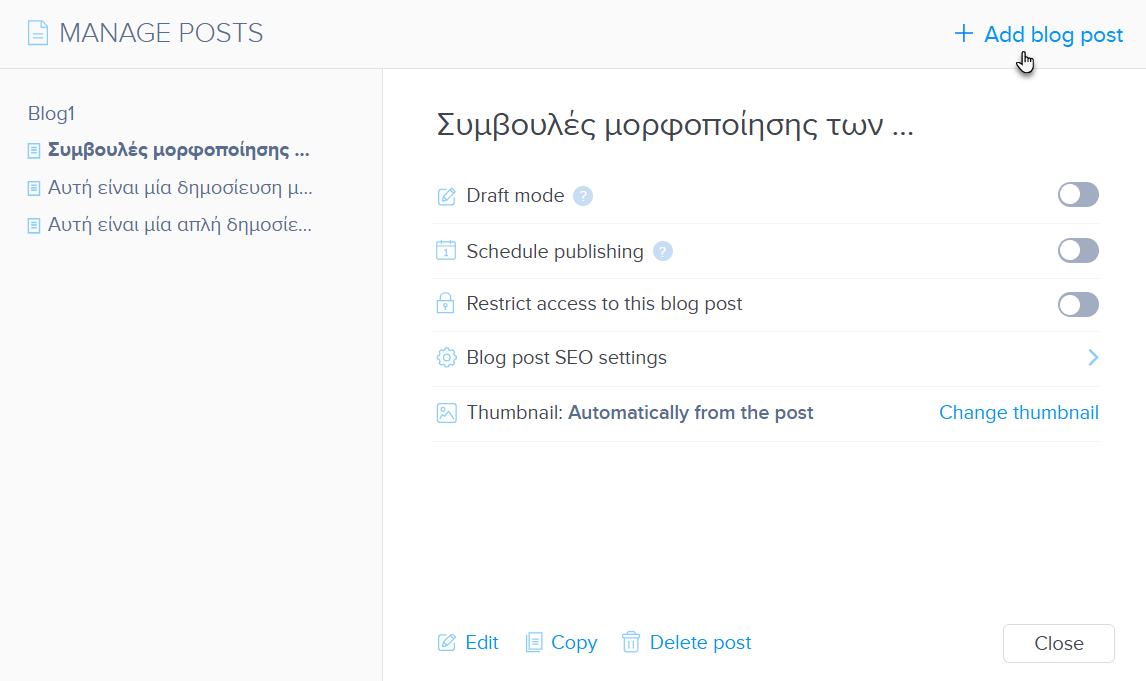
Task: Select the "Συμβουλές μορφοποίησης" post in sidebar
Action: pyautogui.click(x=178, y=151)
